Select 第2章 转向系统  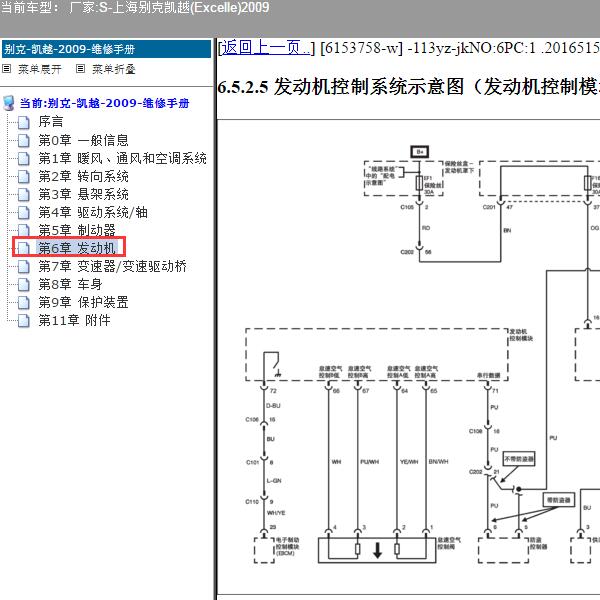pos(83,176)
